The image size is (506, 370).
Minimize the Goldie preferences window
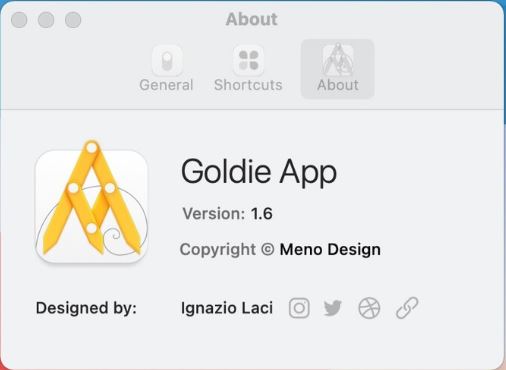point(46,20)
